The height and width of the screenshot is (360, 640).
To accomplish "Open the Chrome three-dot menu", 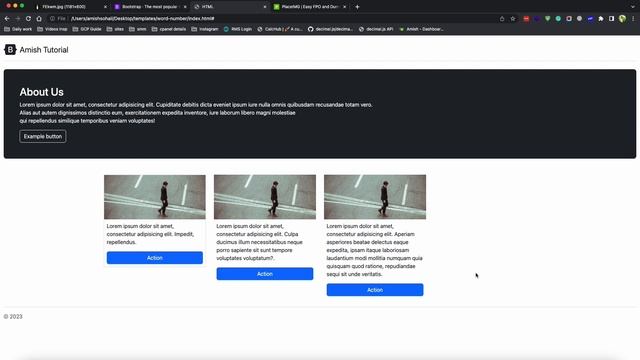I will 633,18.
